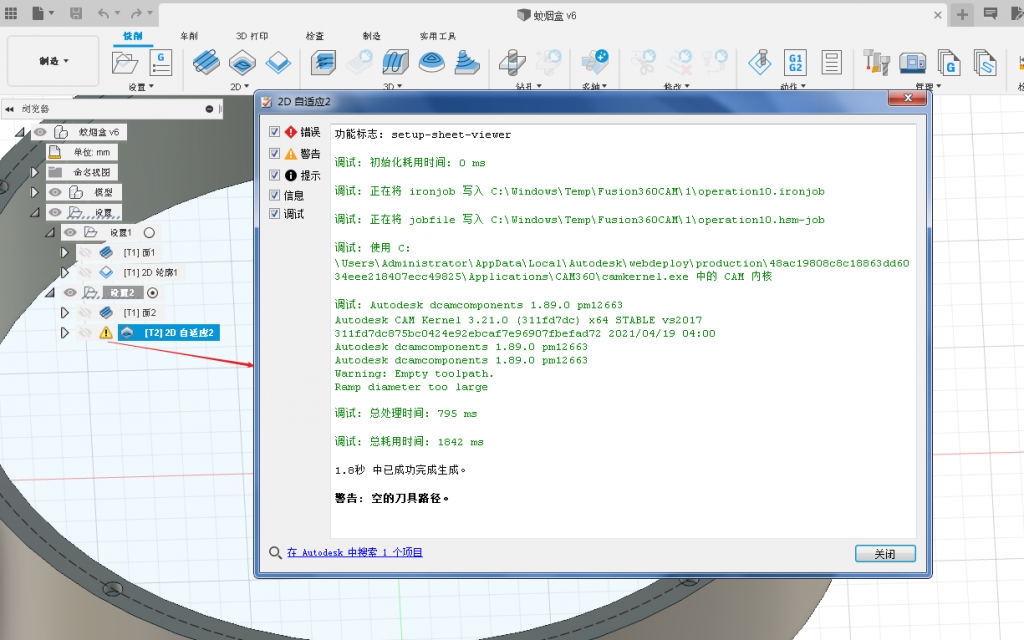Click the Setup Sheet icon
Screen dimensions: 1024x640
831,63
